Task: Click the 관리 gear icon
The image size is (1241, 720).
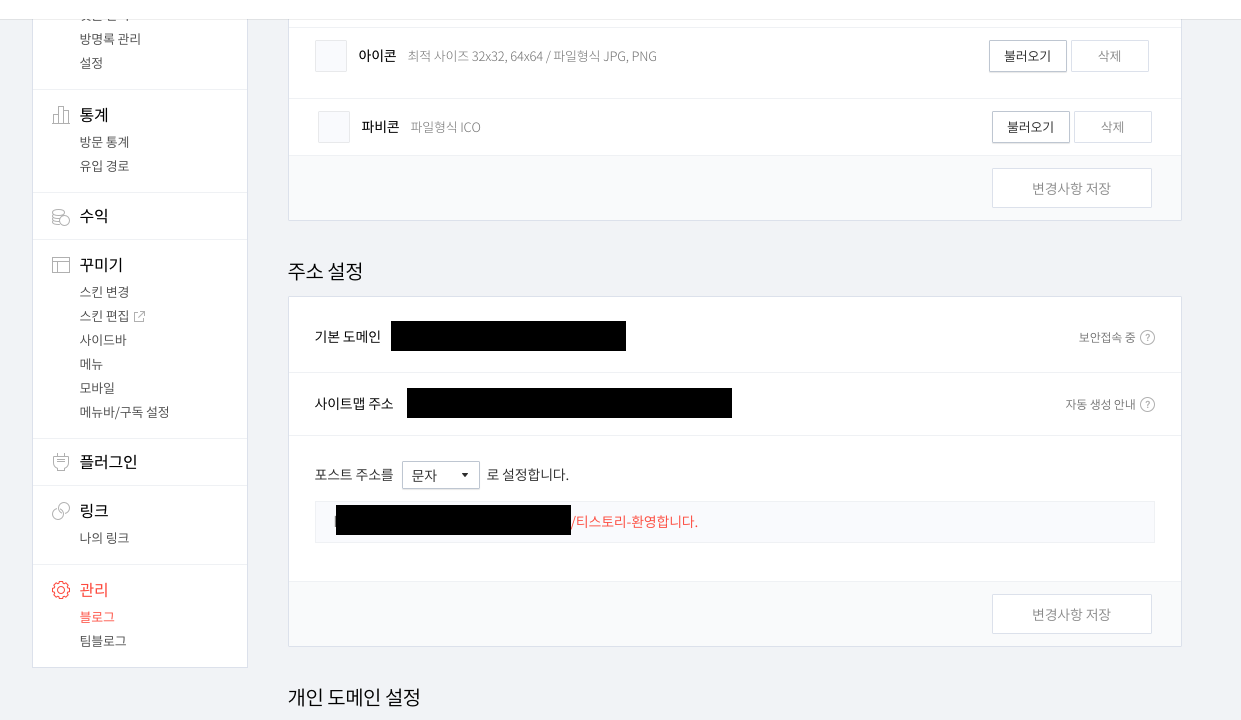Action: [x=61, y=590]
